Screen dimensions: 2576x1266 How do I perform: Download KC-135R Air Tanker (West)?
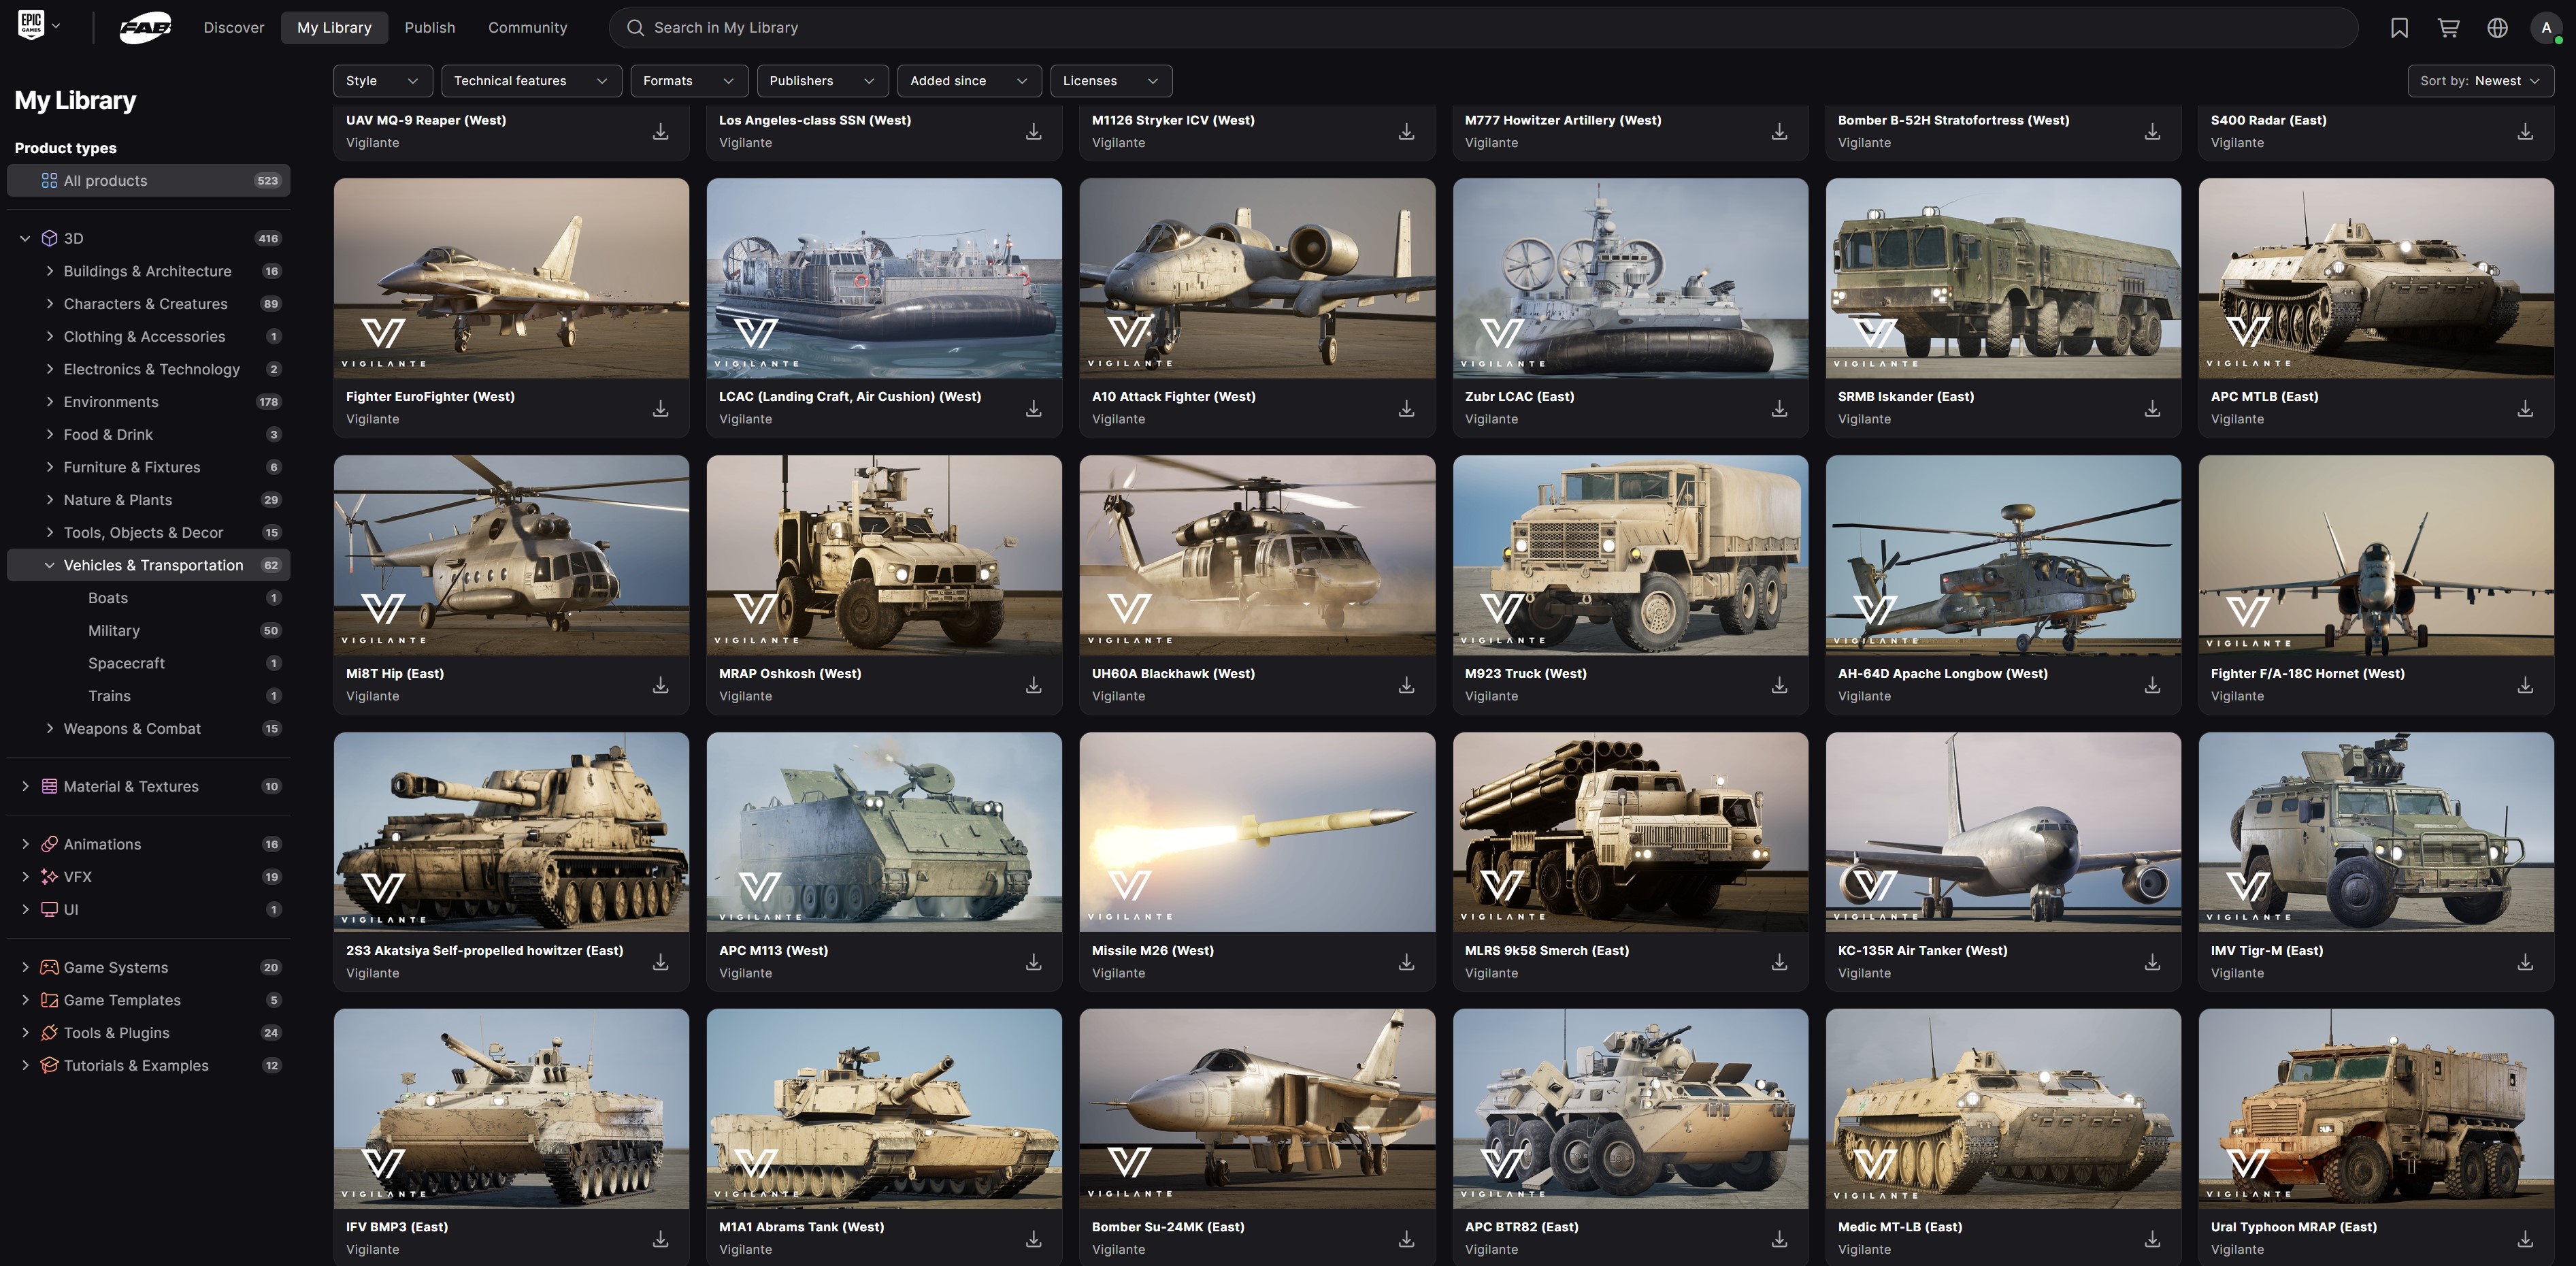point(2153,962)
